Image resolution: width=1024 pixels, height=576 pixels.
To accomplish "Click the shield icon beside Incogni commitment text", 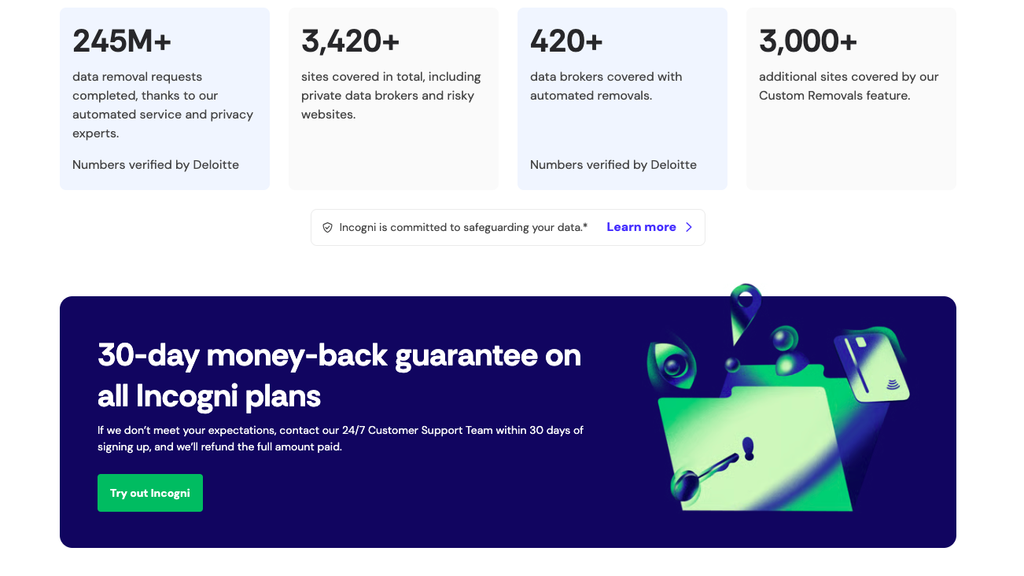I will 327,227.
